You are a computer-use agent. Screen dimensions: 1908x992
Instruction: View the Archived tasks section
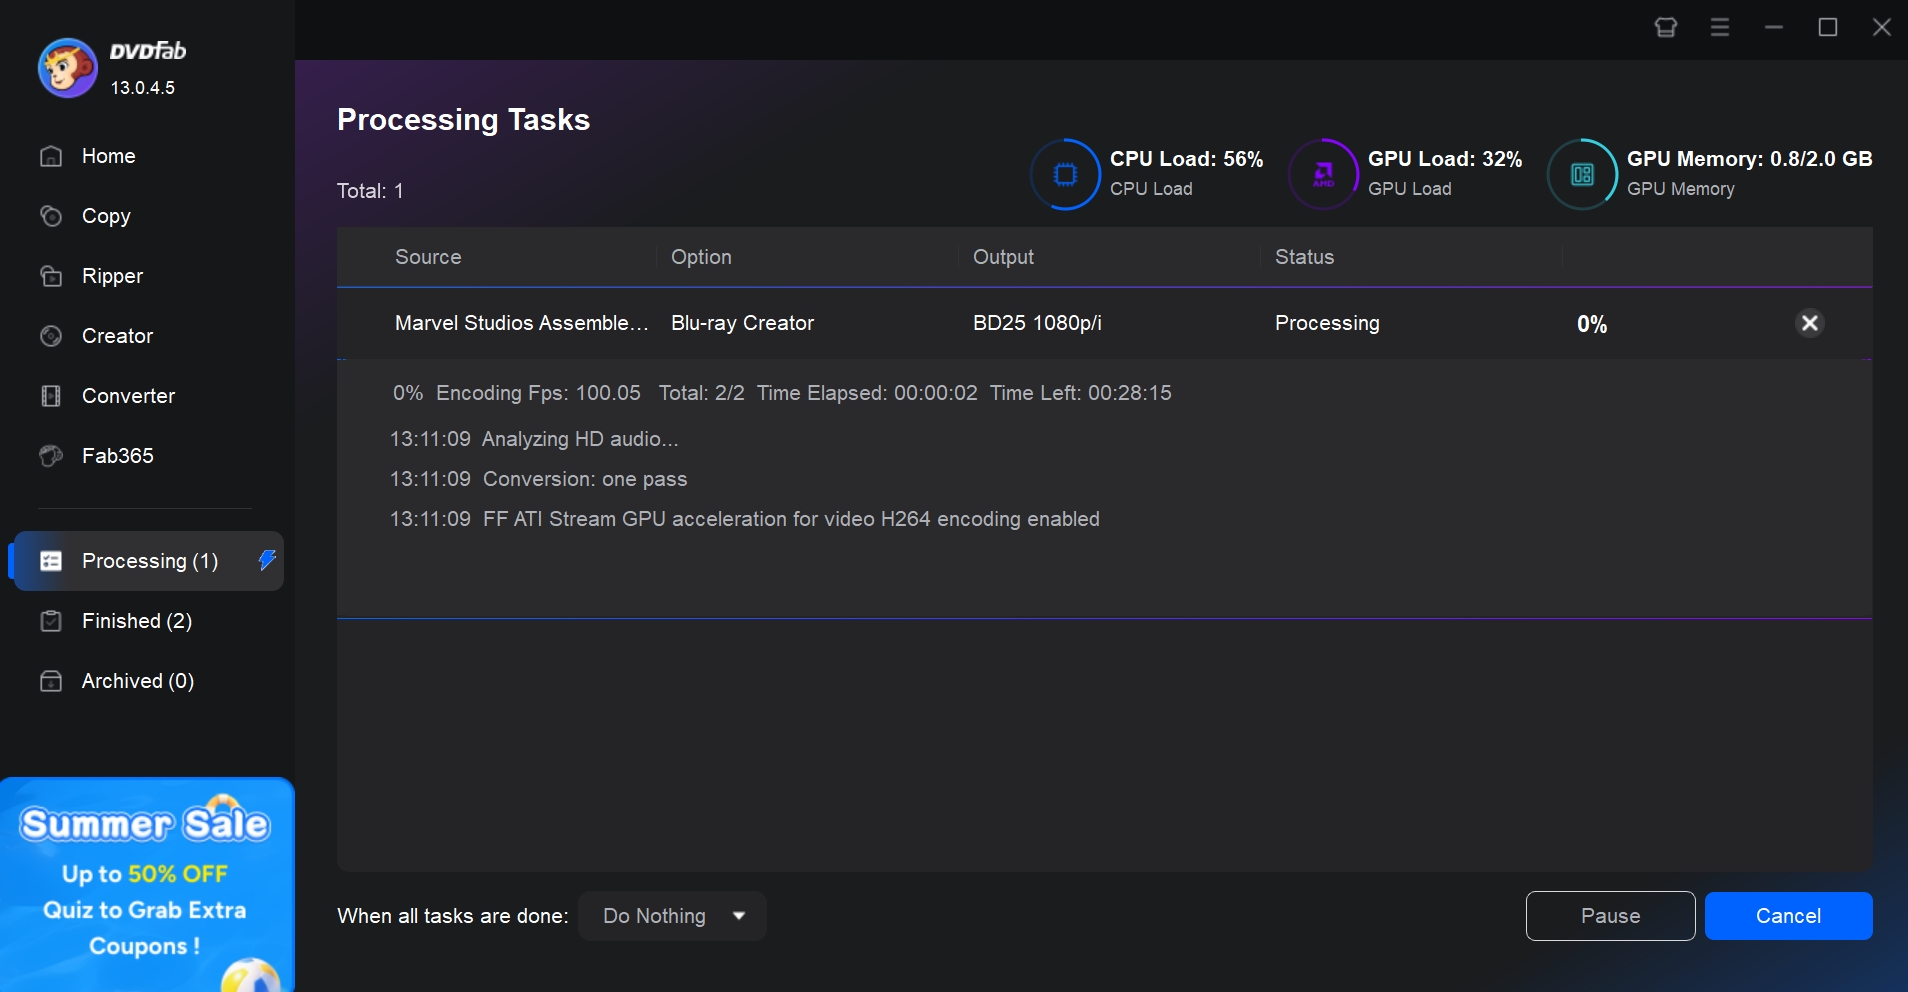coord(138,681)
